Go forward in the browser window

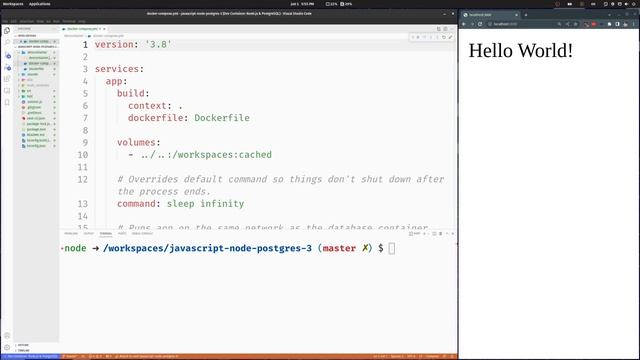coord(472,24)
